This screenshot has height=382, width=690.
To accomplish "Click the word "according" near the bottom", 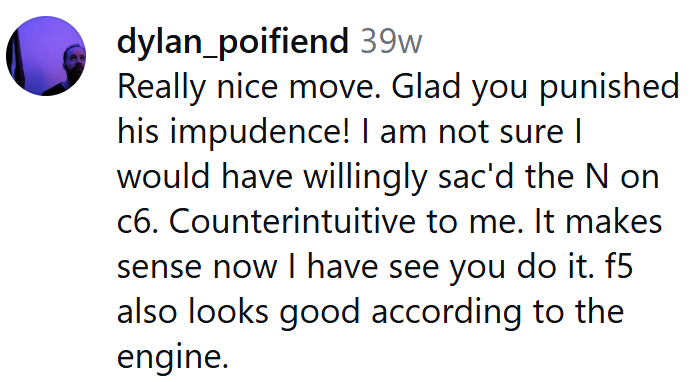I will [x=447, y=312].
